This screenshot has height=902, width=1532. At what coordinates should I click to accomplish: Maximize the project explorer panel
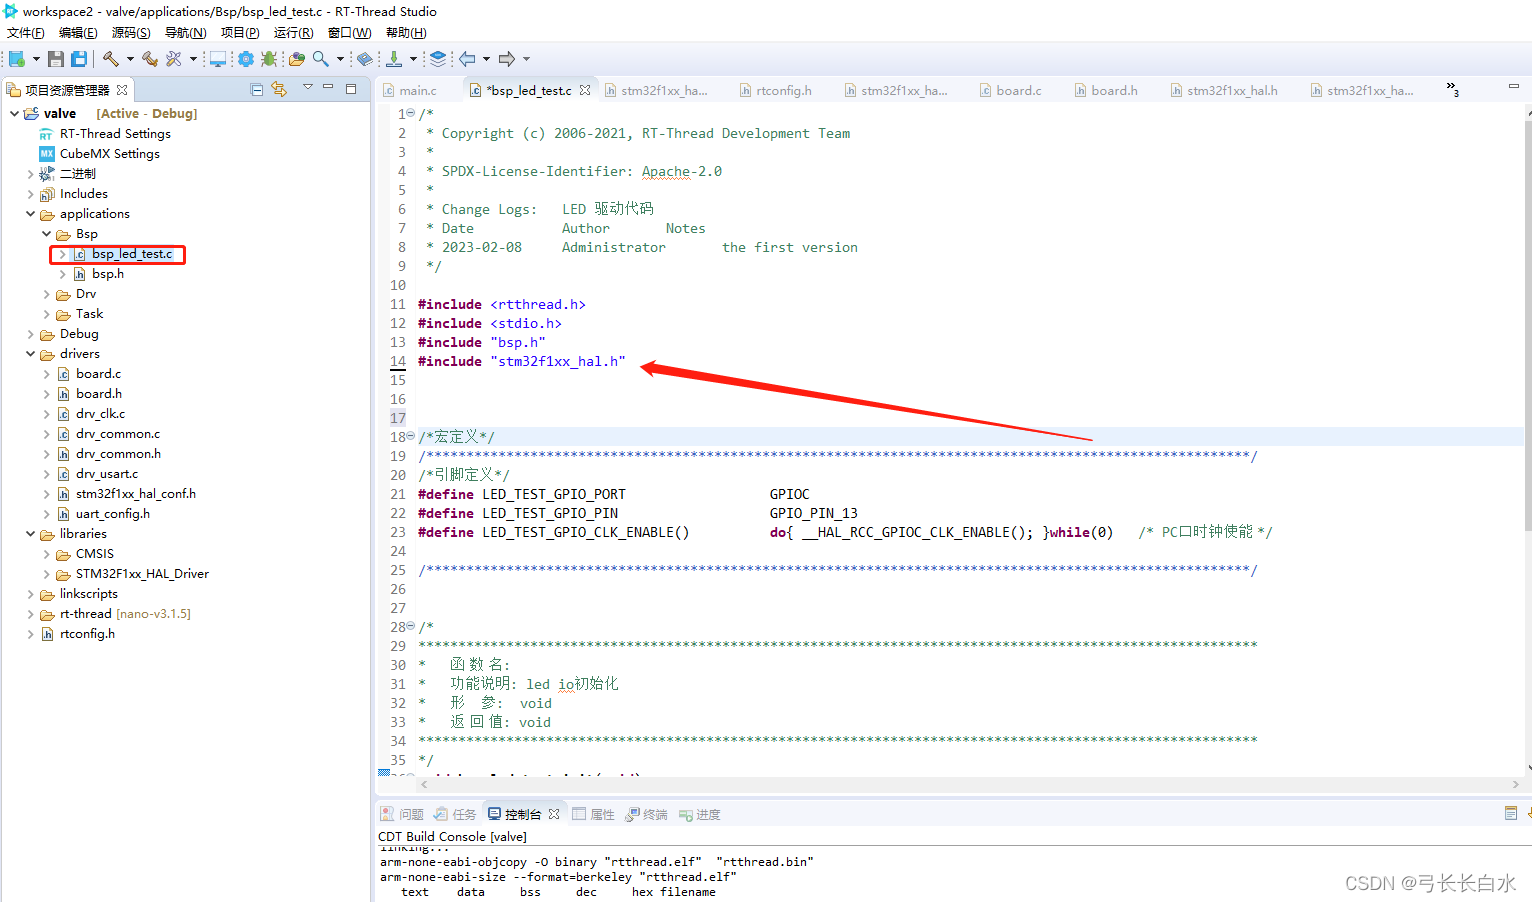(x=351, y=88)
